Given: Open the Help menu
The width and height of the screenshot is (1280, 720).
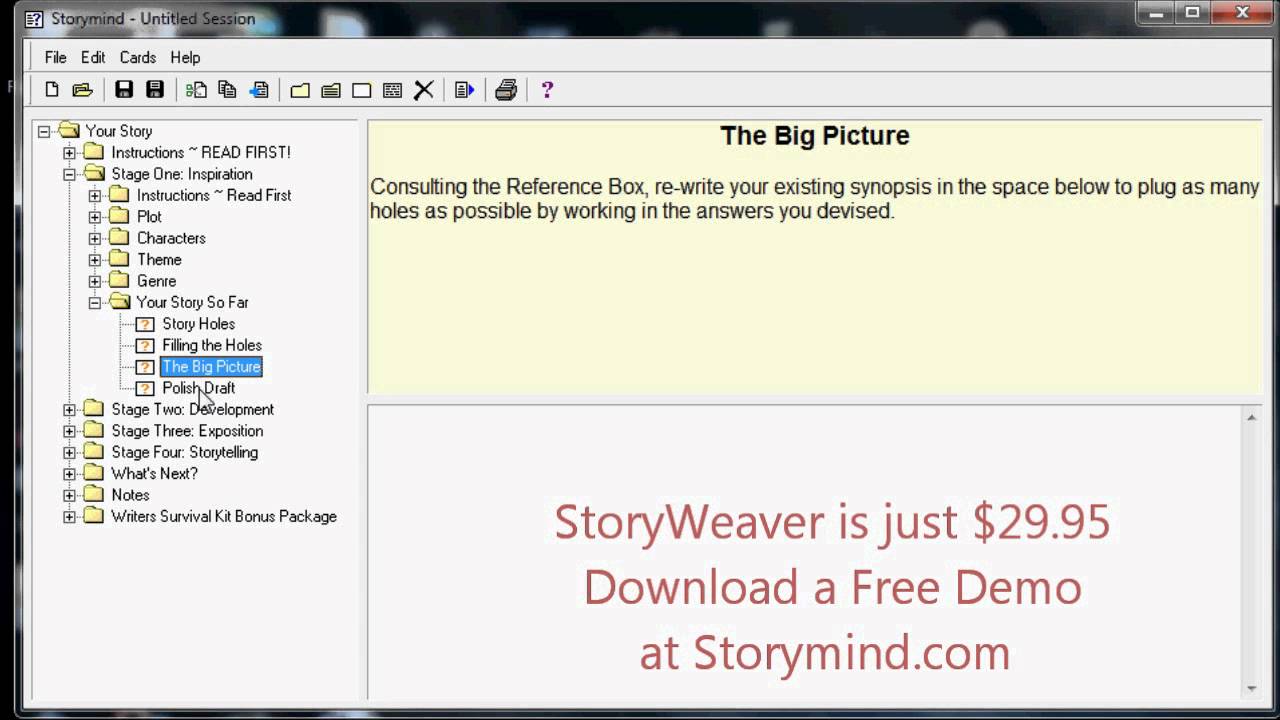Looking at the screenshot, I should pos(185,58).
